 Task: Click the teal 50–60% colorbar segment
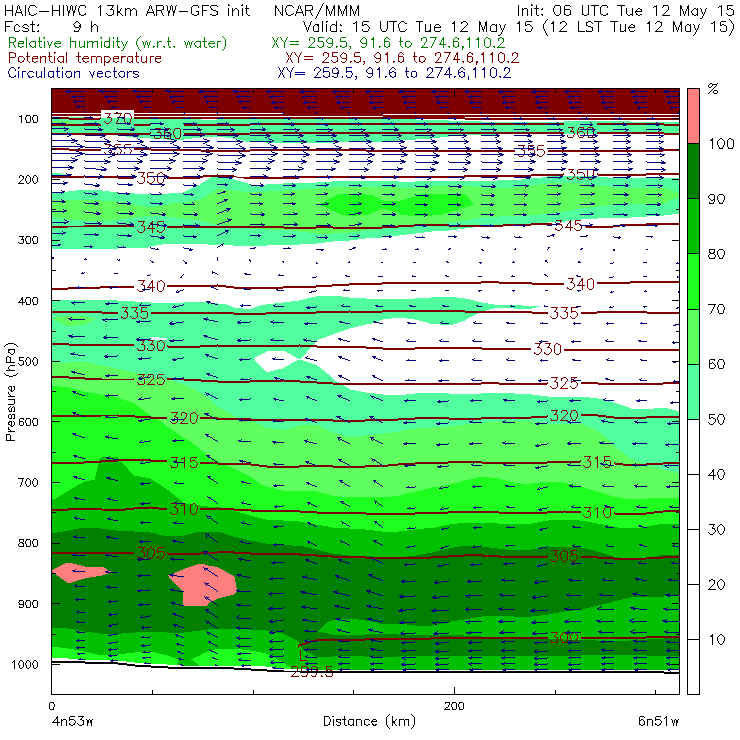point(693,392)
